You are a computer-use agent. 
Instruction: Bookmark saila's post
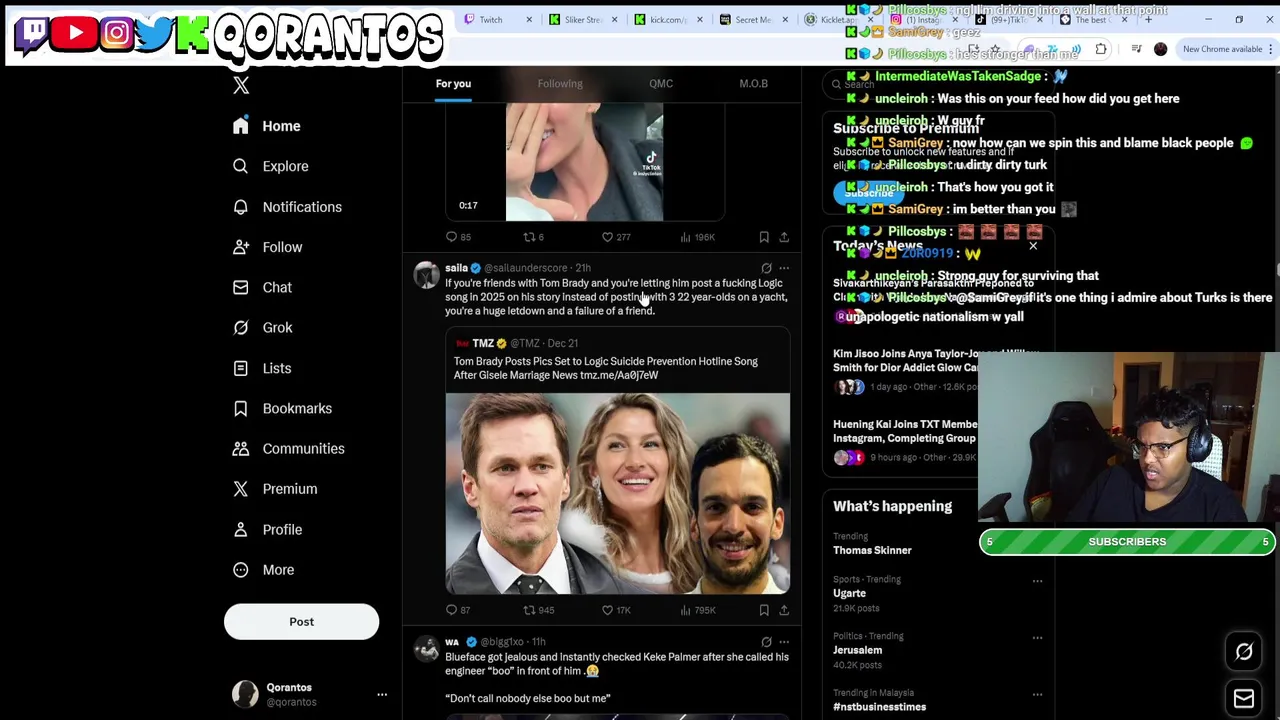pyautogui.click(x=764, y=610)
